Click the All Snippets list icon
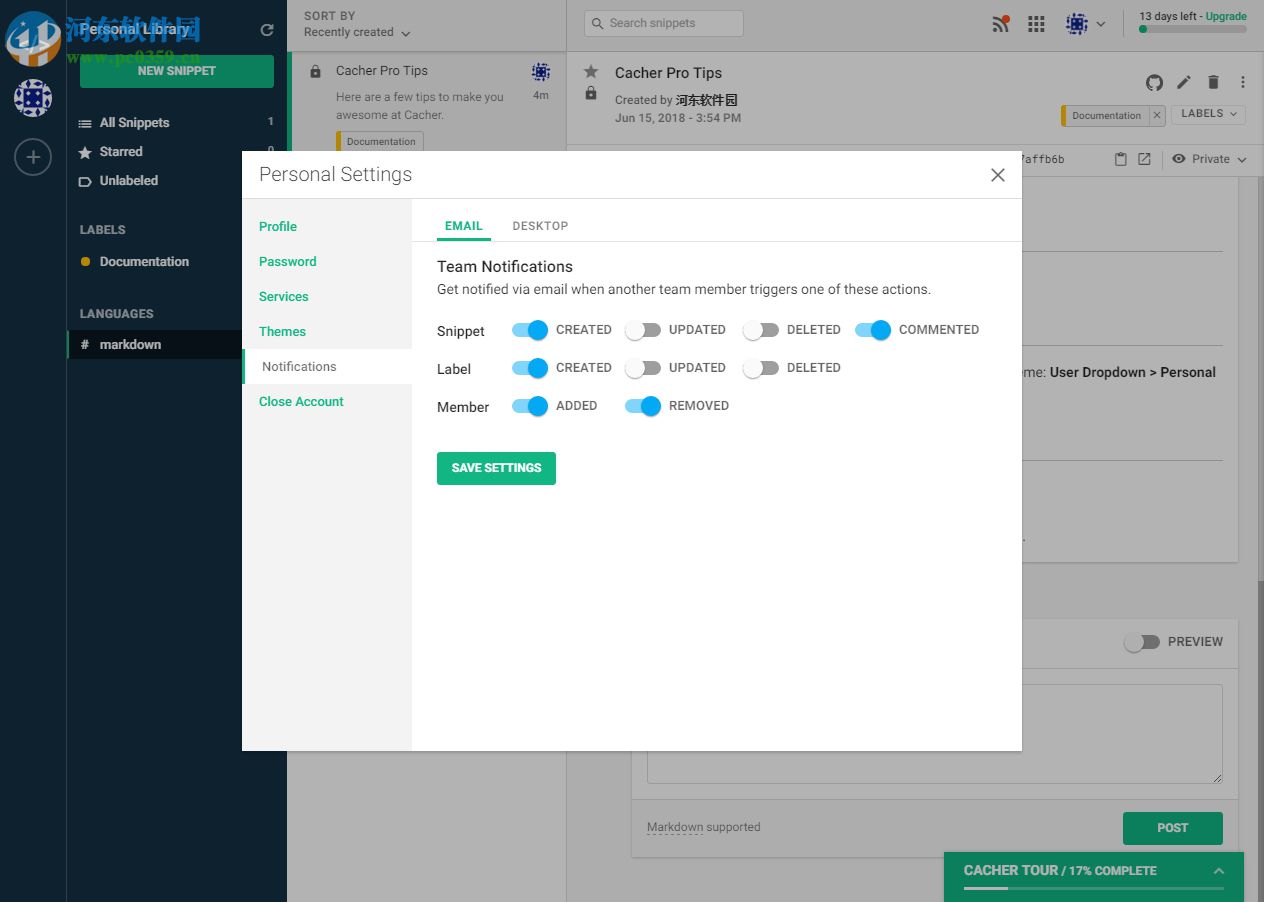 coord(85,123)
